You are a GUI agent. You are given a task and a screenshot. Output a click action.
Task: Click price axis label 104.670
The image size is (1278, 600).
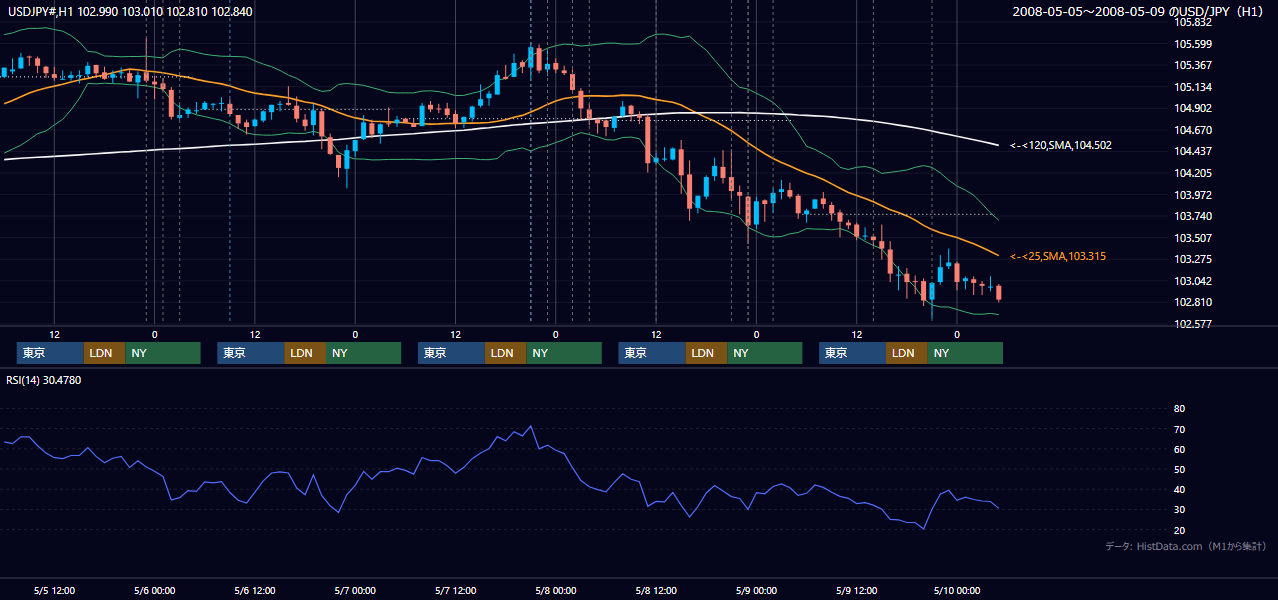1193,130
